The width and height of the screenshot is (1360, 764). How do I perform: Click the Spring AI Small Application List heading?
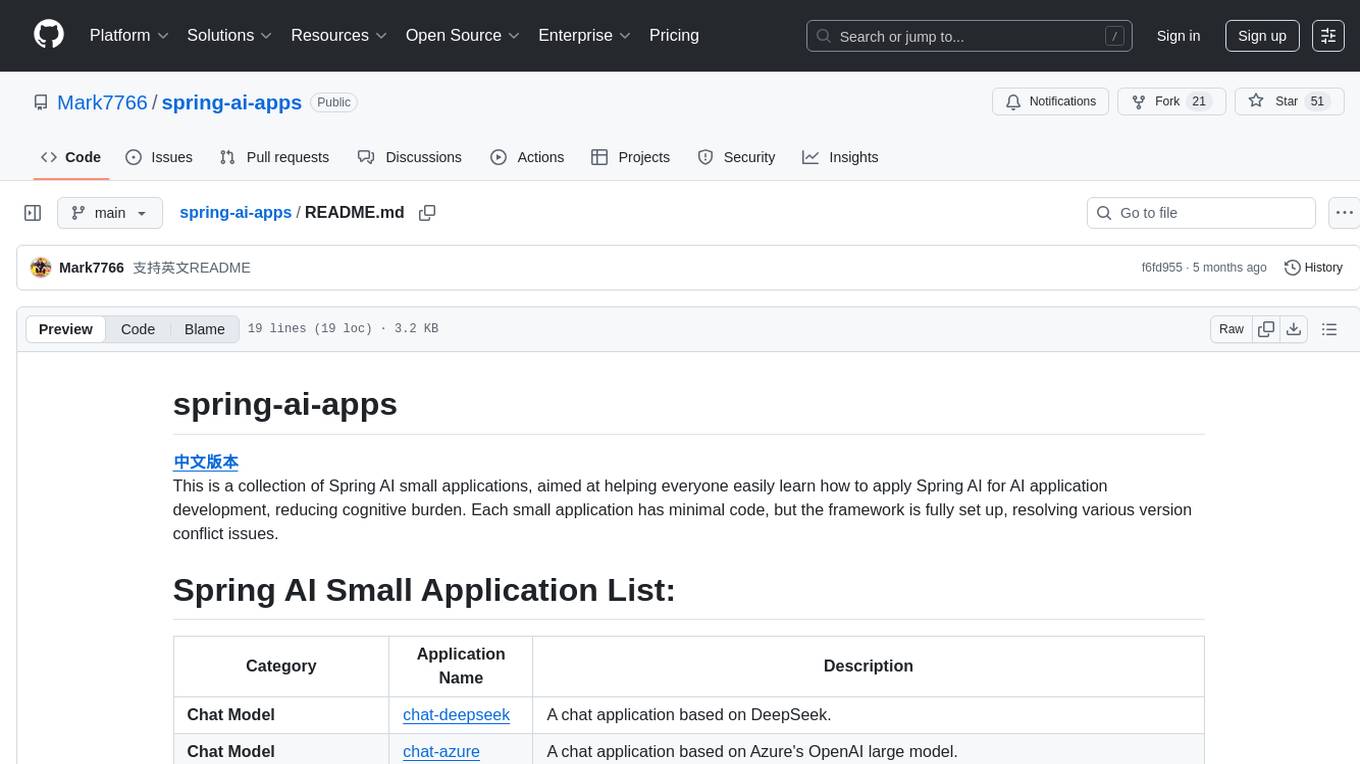424,590
